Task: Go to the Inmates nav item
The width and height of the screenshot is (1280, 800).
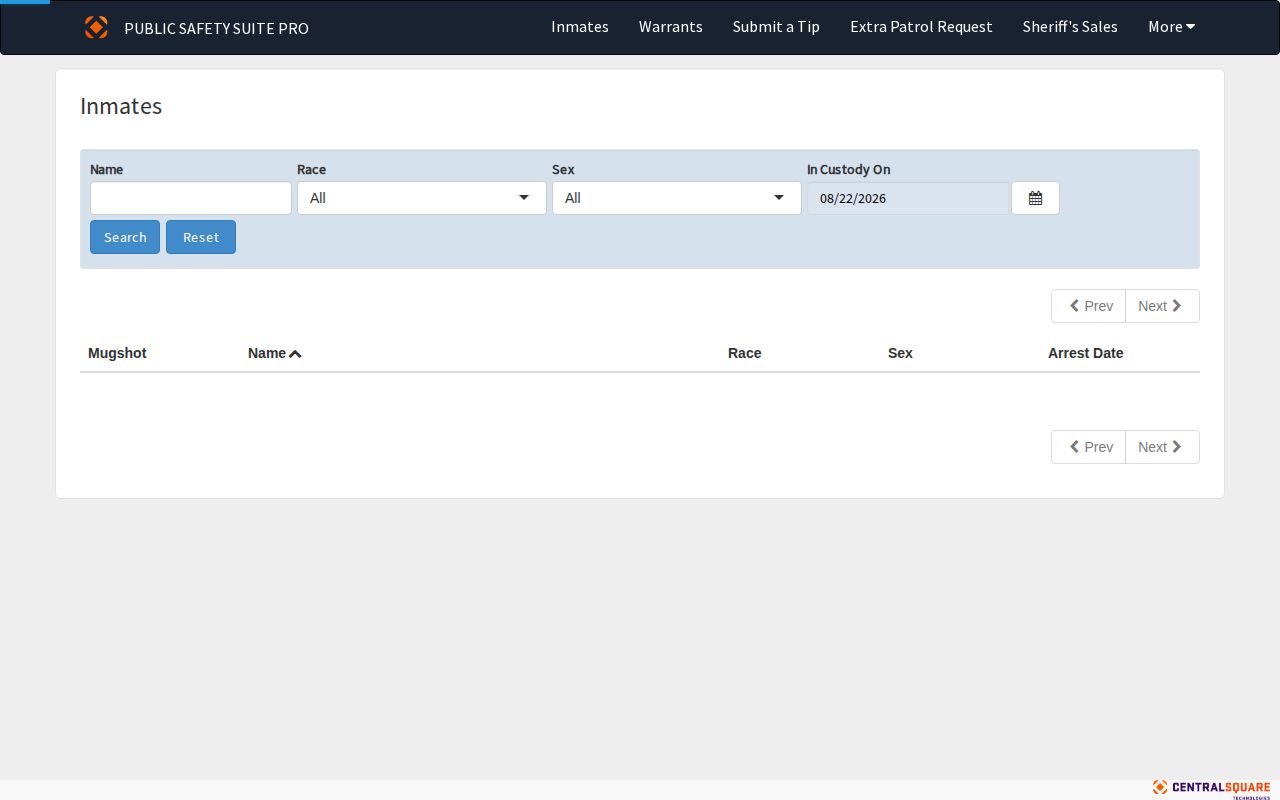Action: (x=580, y=27)
